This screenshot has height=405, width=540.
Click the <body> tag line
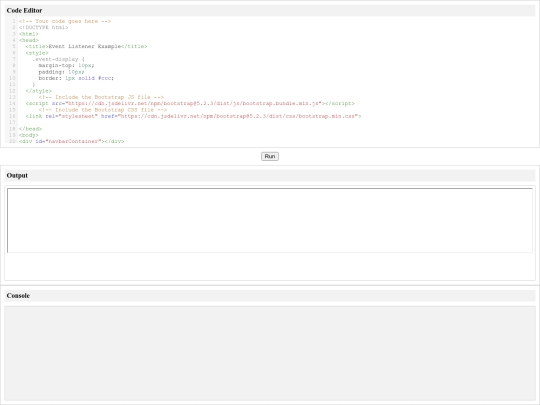click(29, 135)
